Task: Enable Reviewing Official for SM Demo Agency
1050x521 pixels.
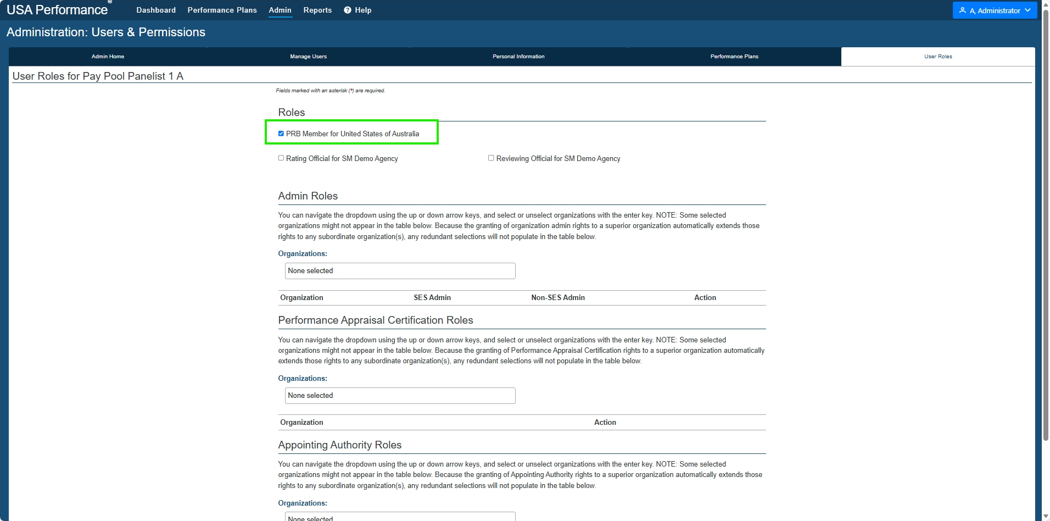Action: [x=491, y=158]
